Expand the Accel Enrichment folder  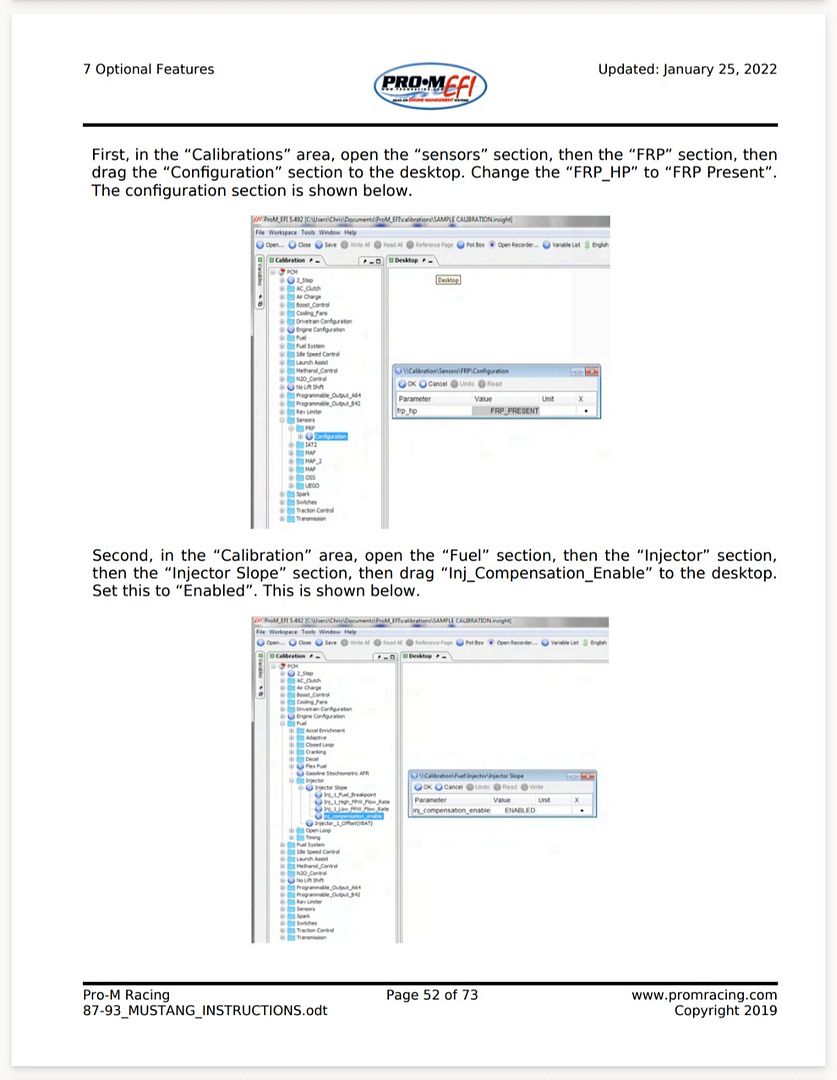(291, 730)
